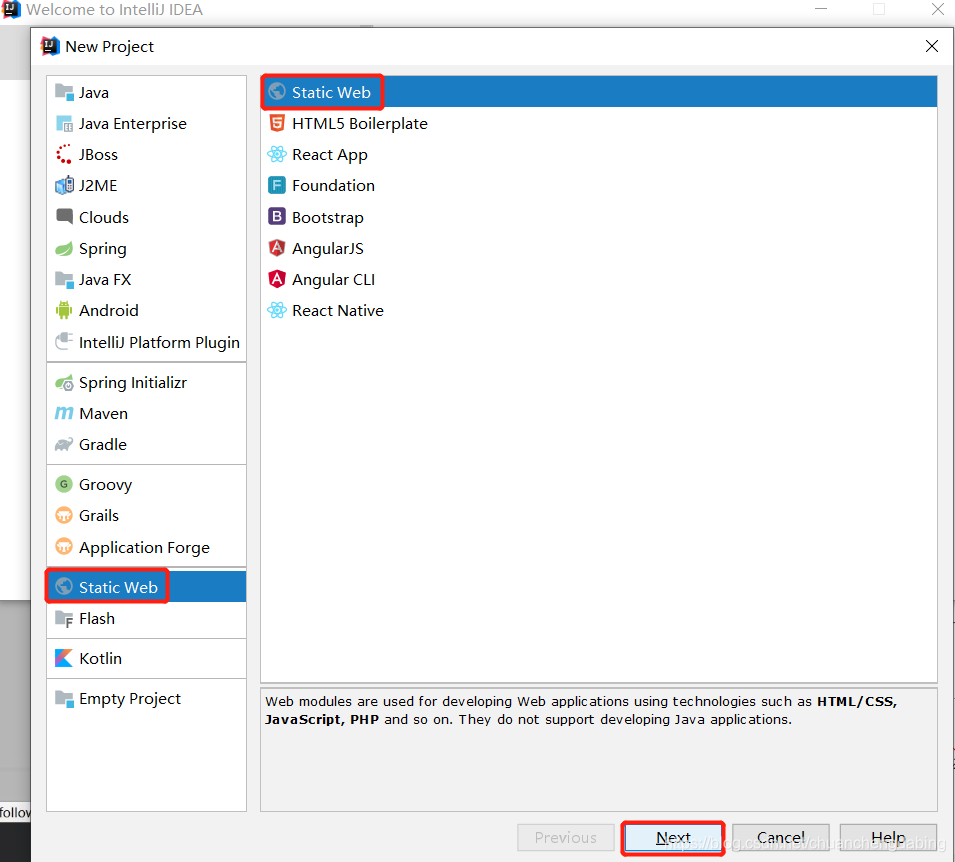
Task: Click the Previous button
Action: [x=566, y=838]
